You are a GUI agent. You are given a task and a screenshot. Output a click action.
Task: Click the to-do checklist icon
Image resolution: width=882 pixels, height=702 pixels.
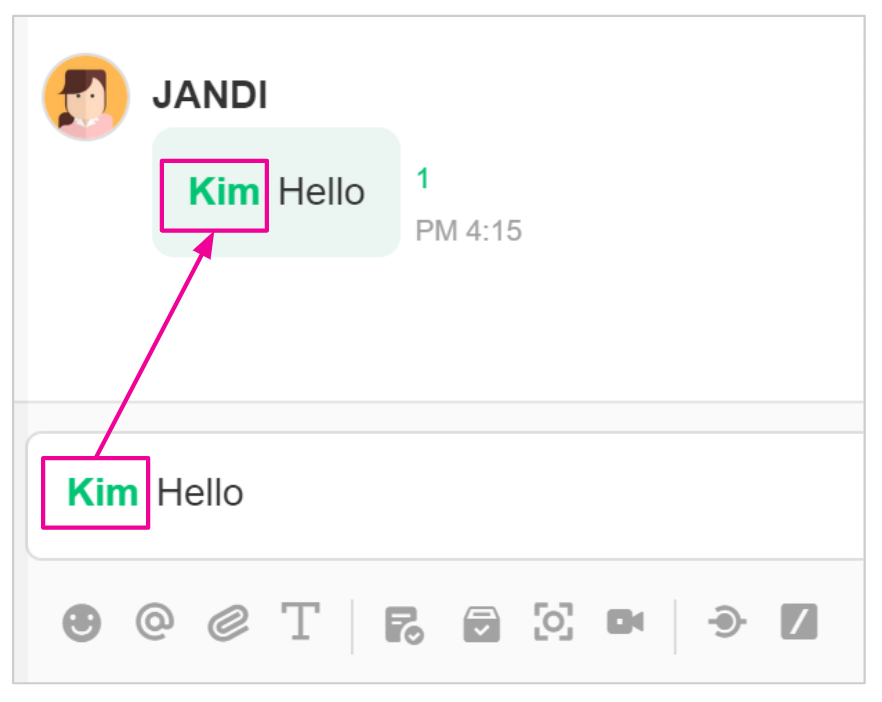pos(404,624)
